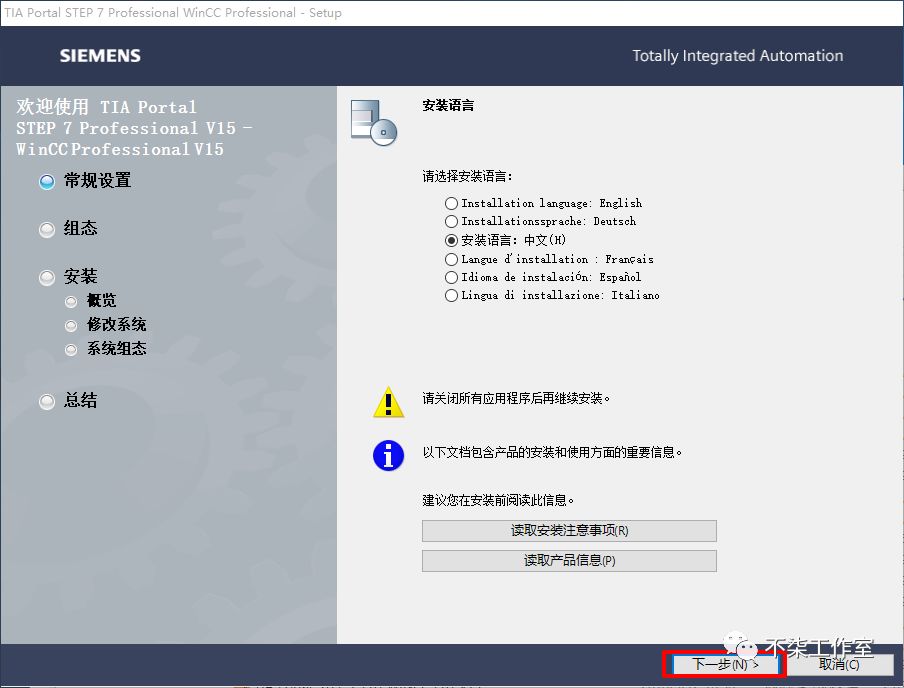Select Français installation language option
Screen dimensions: 904x688
tap(451, 260)
